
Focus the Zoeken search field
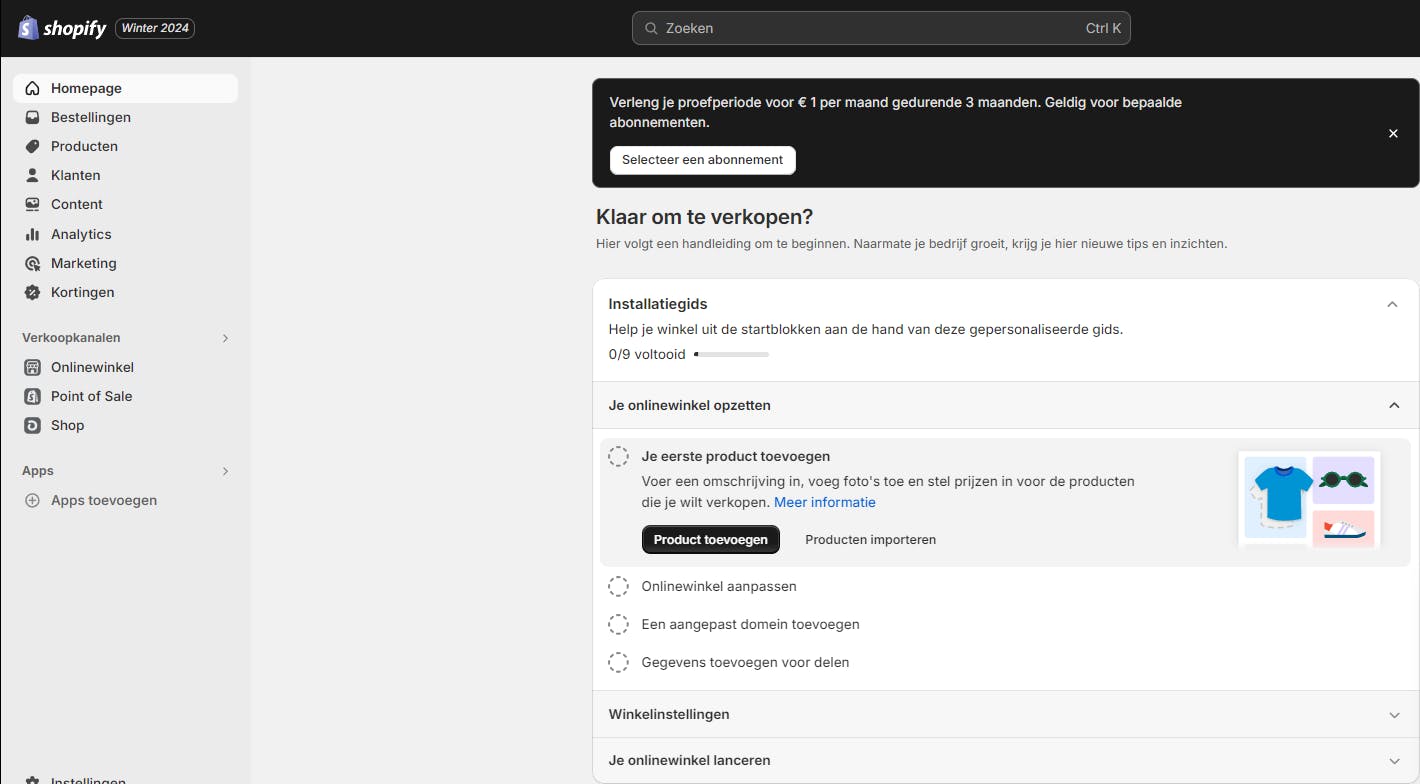880,28
